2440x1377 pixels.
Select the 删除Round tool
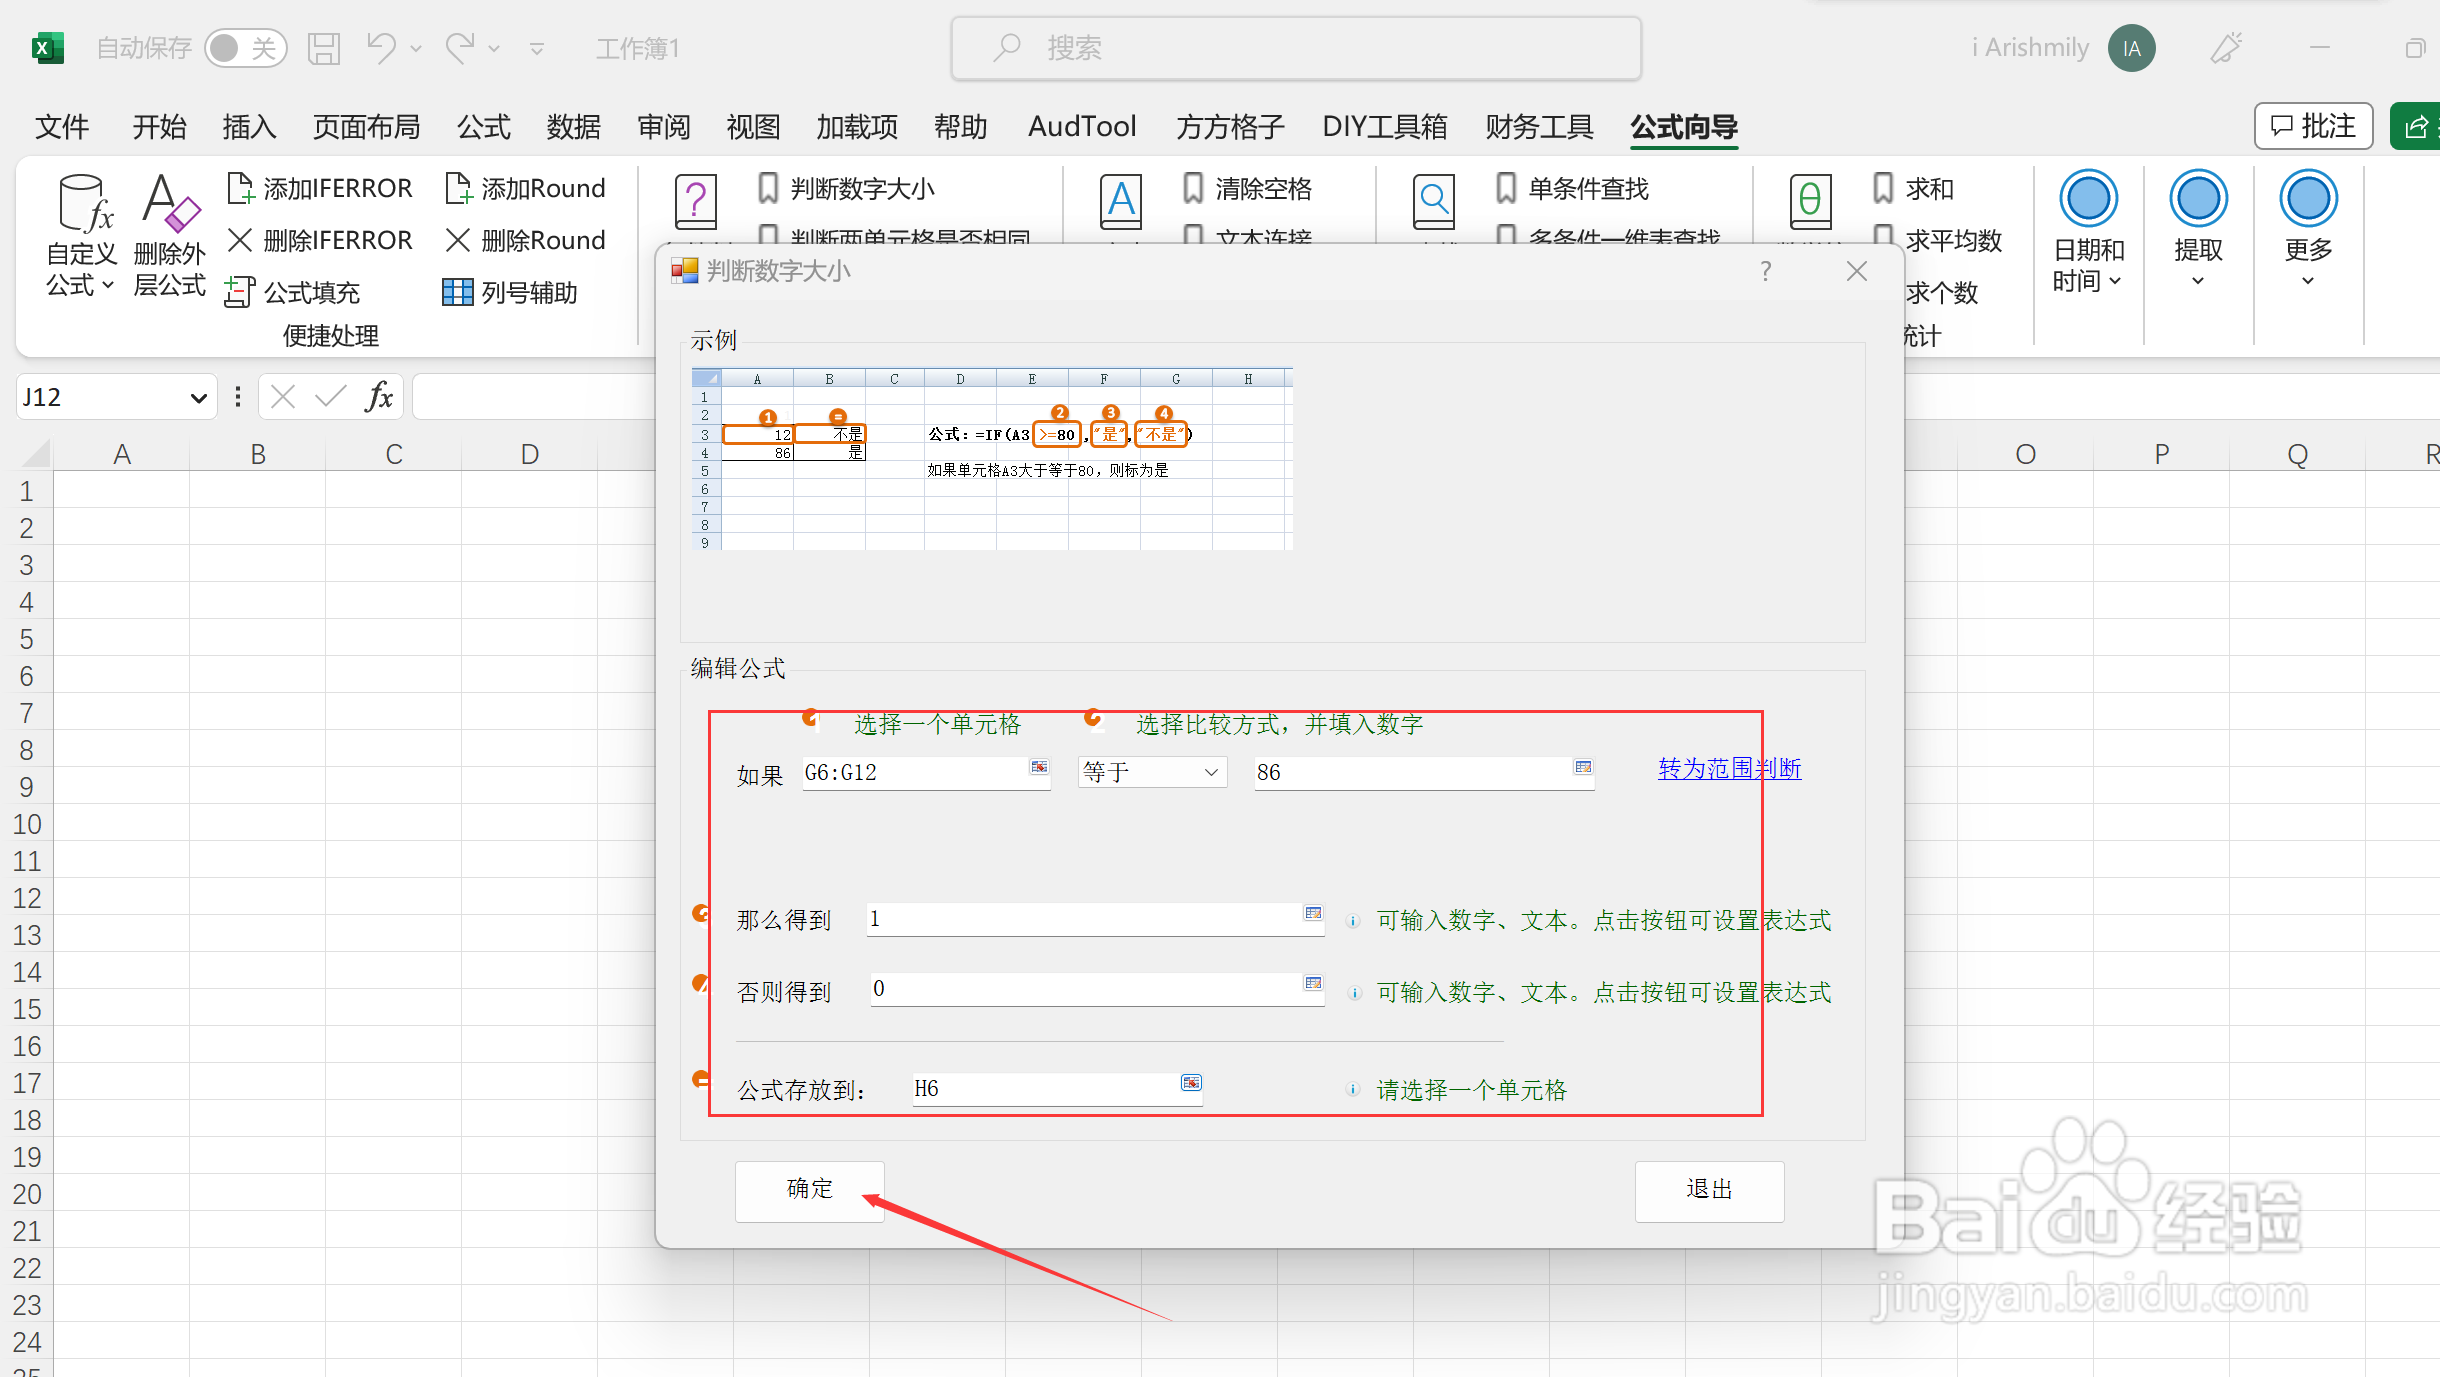click(x=525, y=240)
